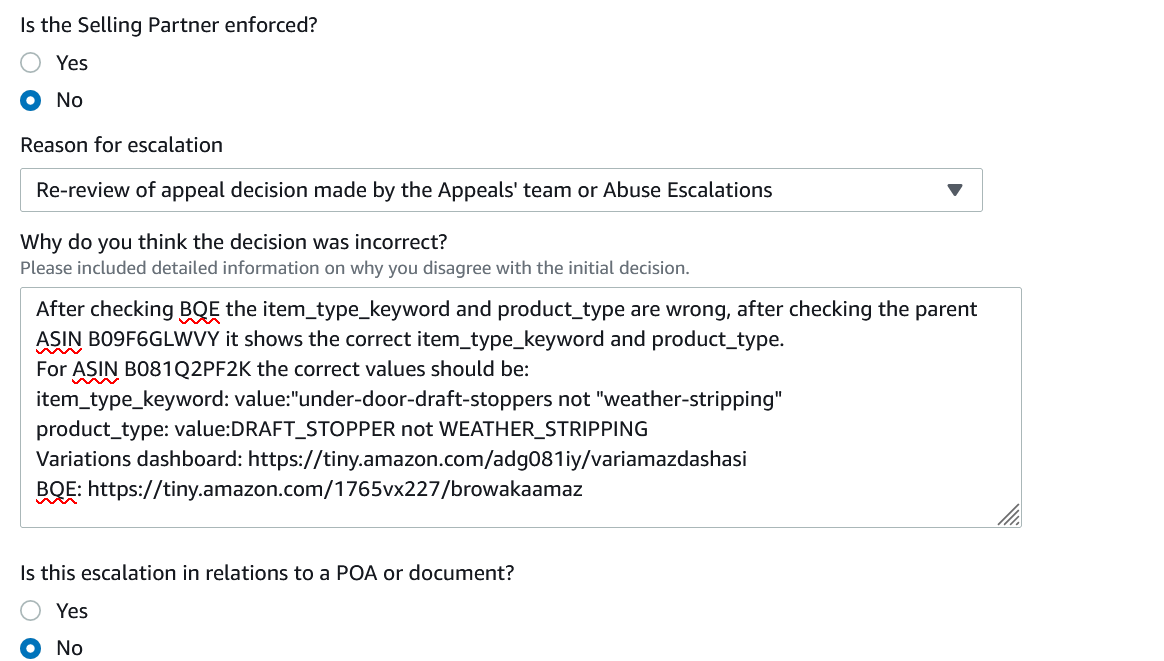Click the "Reason for escalation" field label
Viewport: 1164px width, 661px height.
[x=121, y=145]
